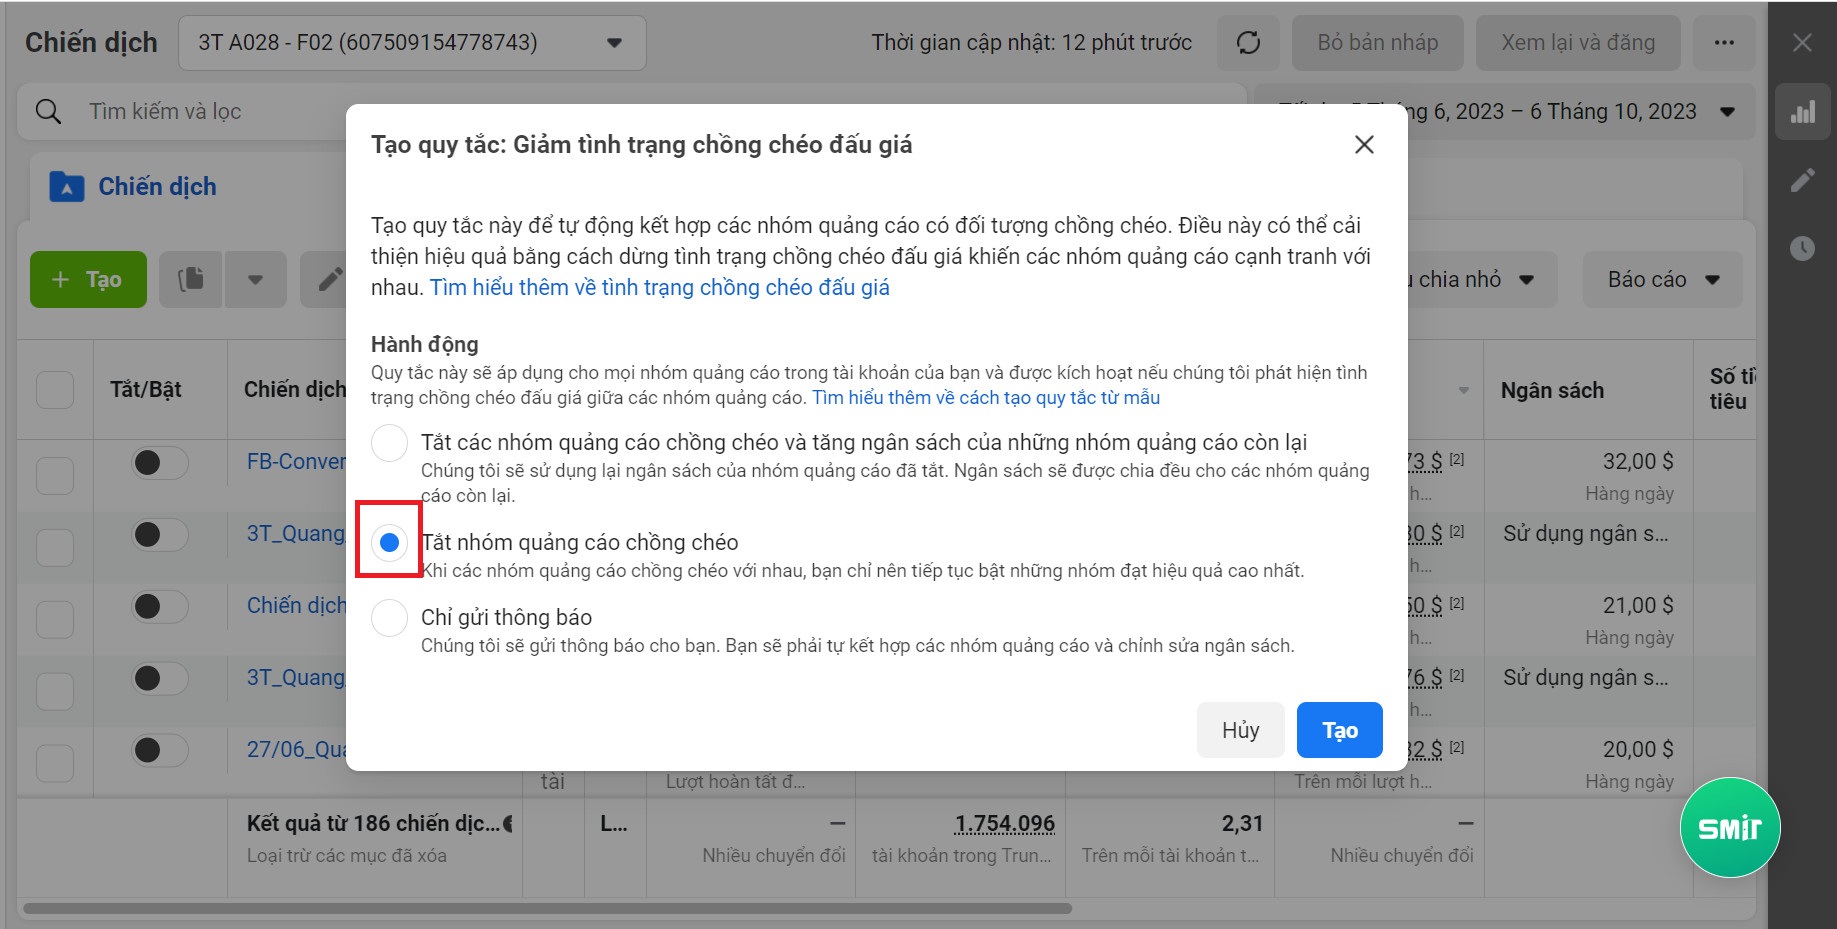Image resolution: width=1837 pixels, height=929 pixels.
Task: Click the refresh data icon
Action: 1248,43
